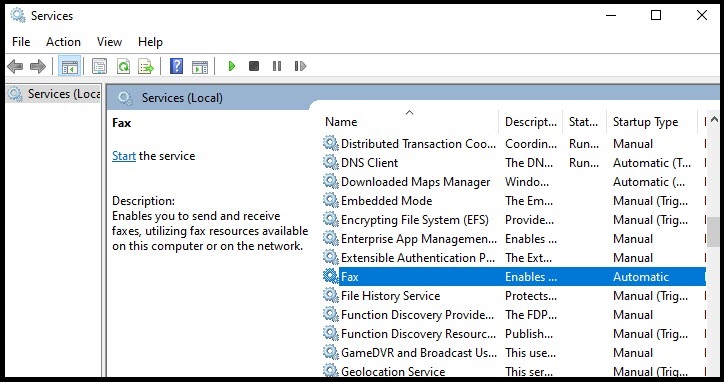Click gear icon of Fax row

click(x=330, y=276)
